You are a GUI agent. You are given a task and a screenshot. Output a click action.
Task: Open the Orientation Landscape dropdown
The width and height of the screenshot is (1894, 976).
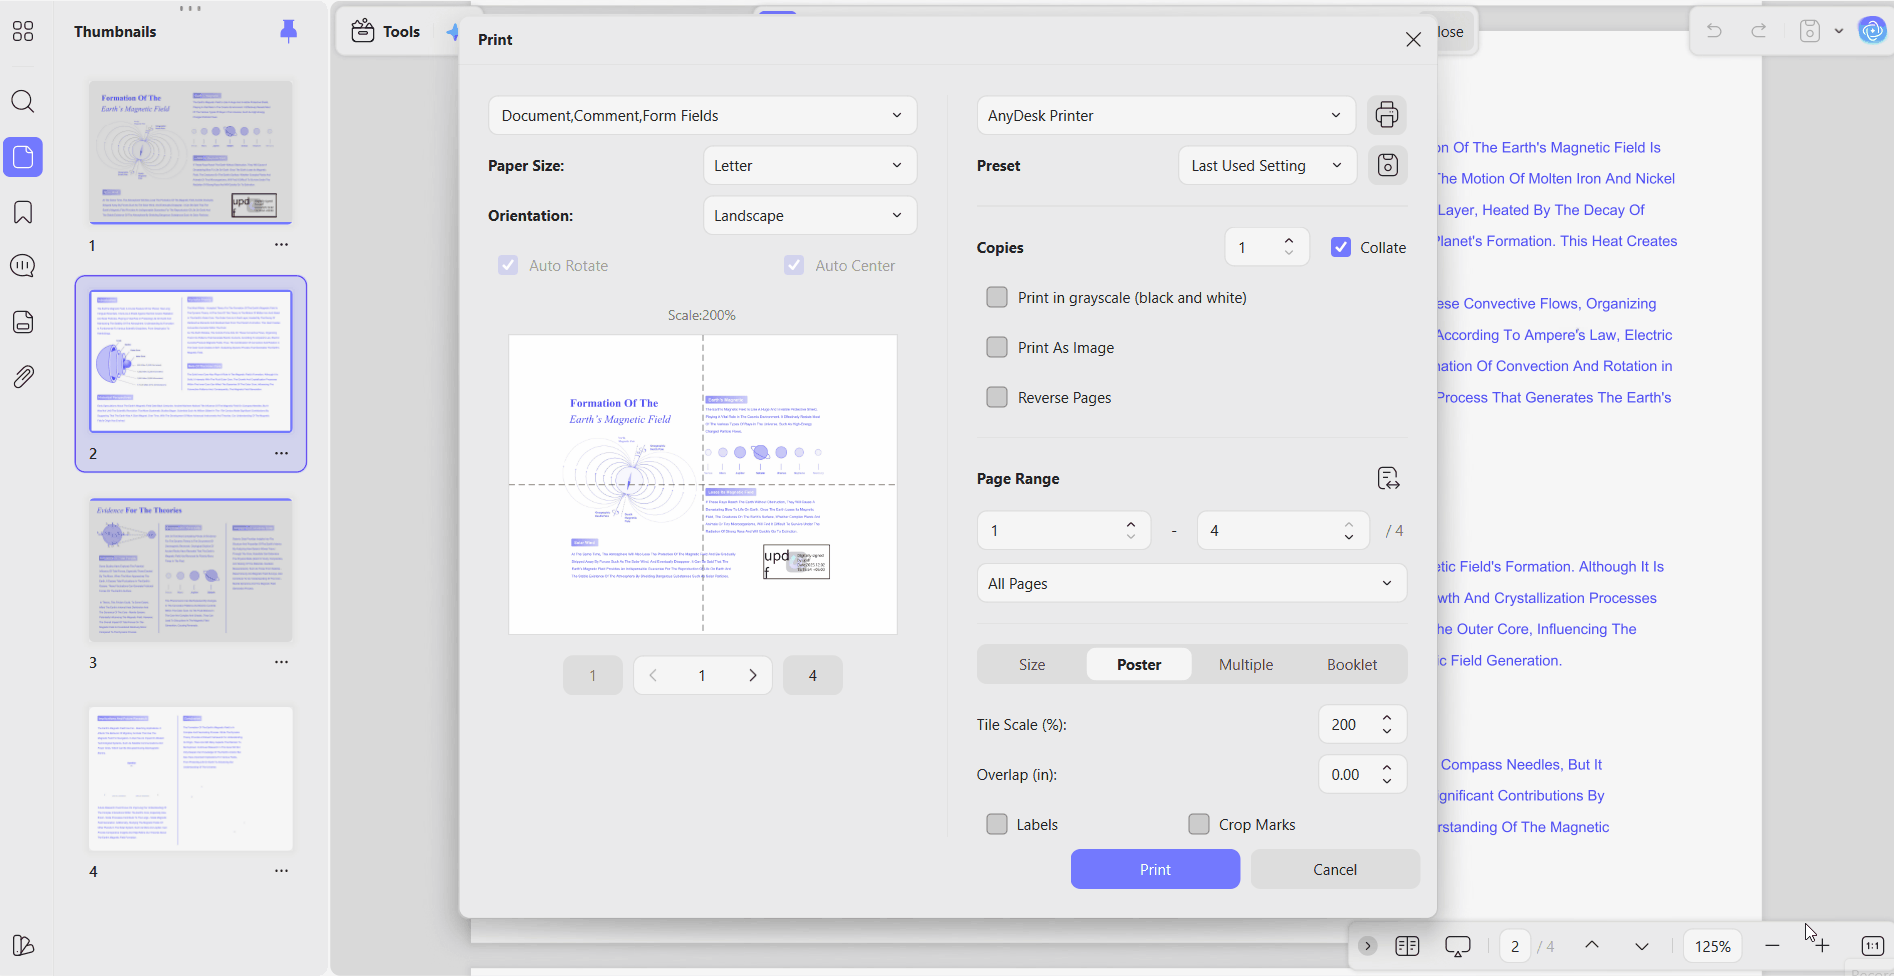click(x=810, y=215)
